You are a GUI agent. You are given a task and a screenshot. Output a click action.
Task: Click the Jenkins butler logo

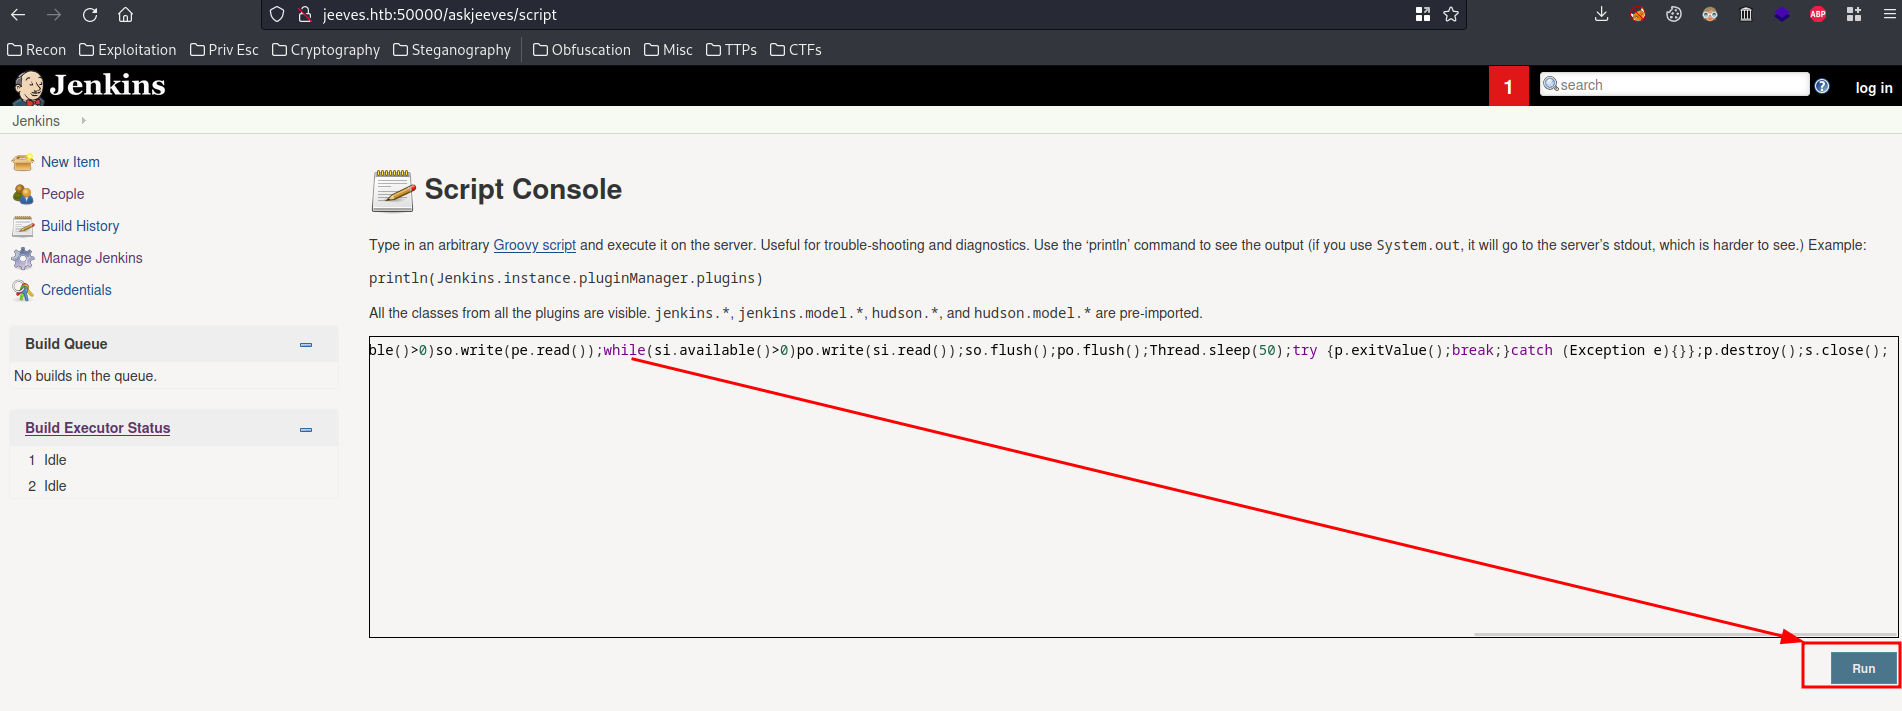click(28, 87)
